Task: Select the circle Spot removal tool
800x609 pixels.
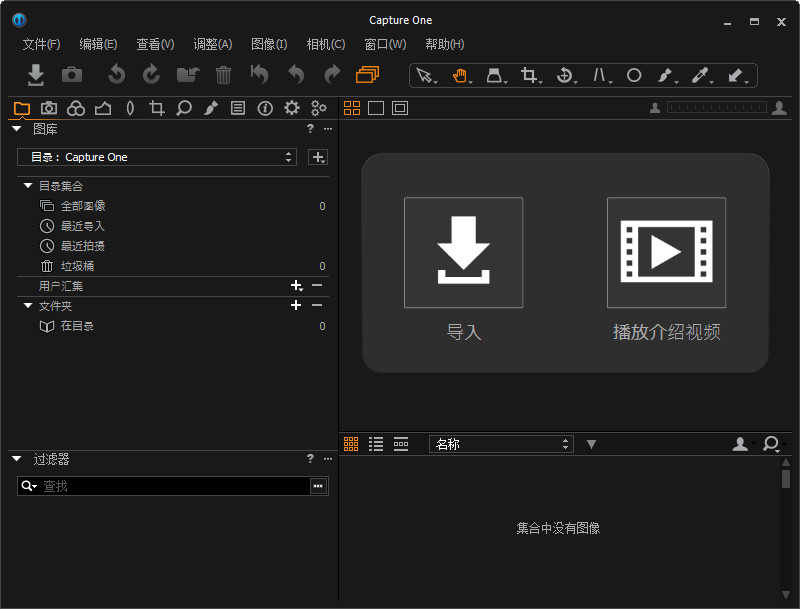Action: 634,75
